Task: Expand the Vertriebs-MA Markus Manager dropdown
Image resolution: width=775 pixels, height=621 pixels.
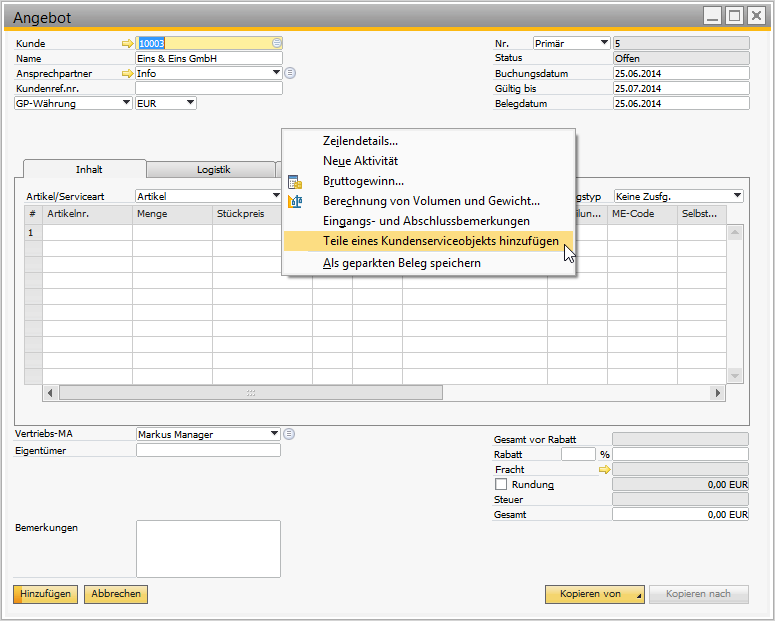Action: coord(274,434)
